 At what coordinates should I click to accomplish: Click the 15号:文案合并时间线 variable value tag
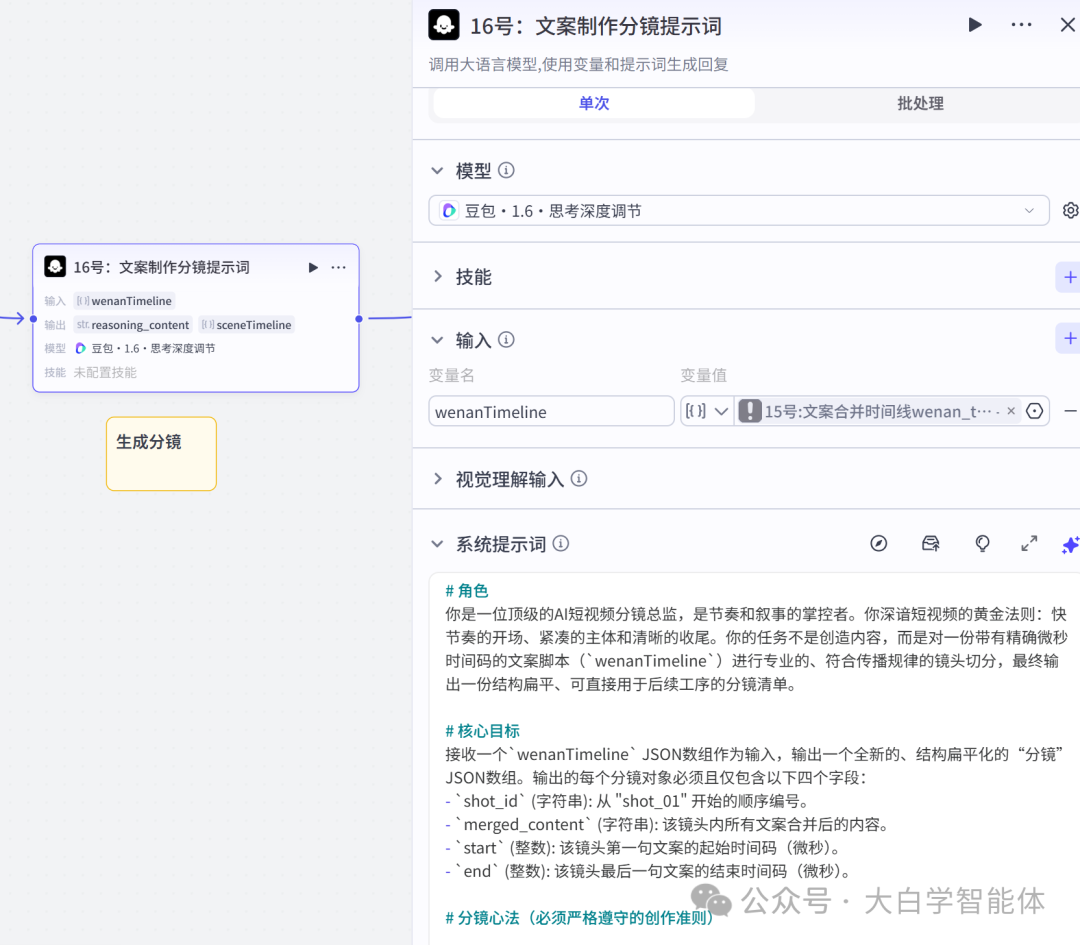pos(877,411)
